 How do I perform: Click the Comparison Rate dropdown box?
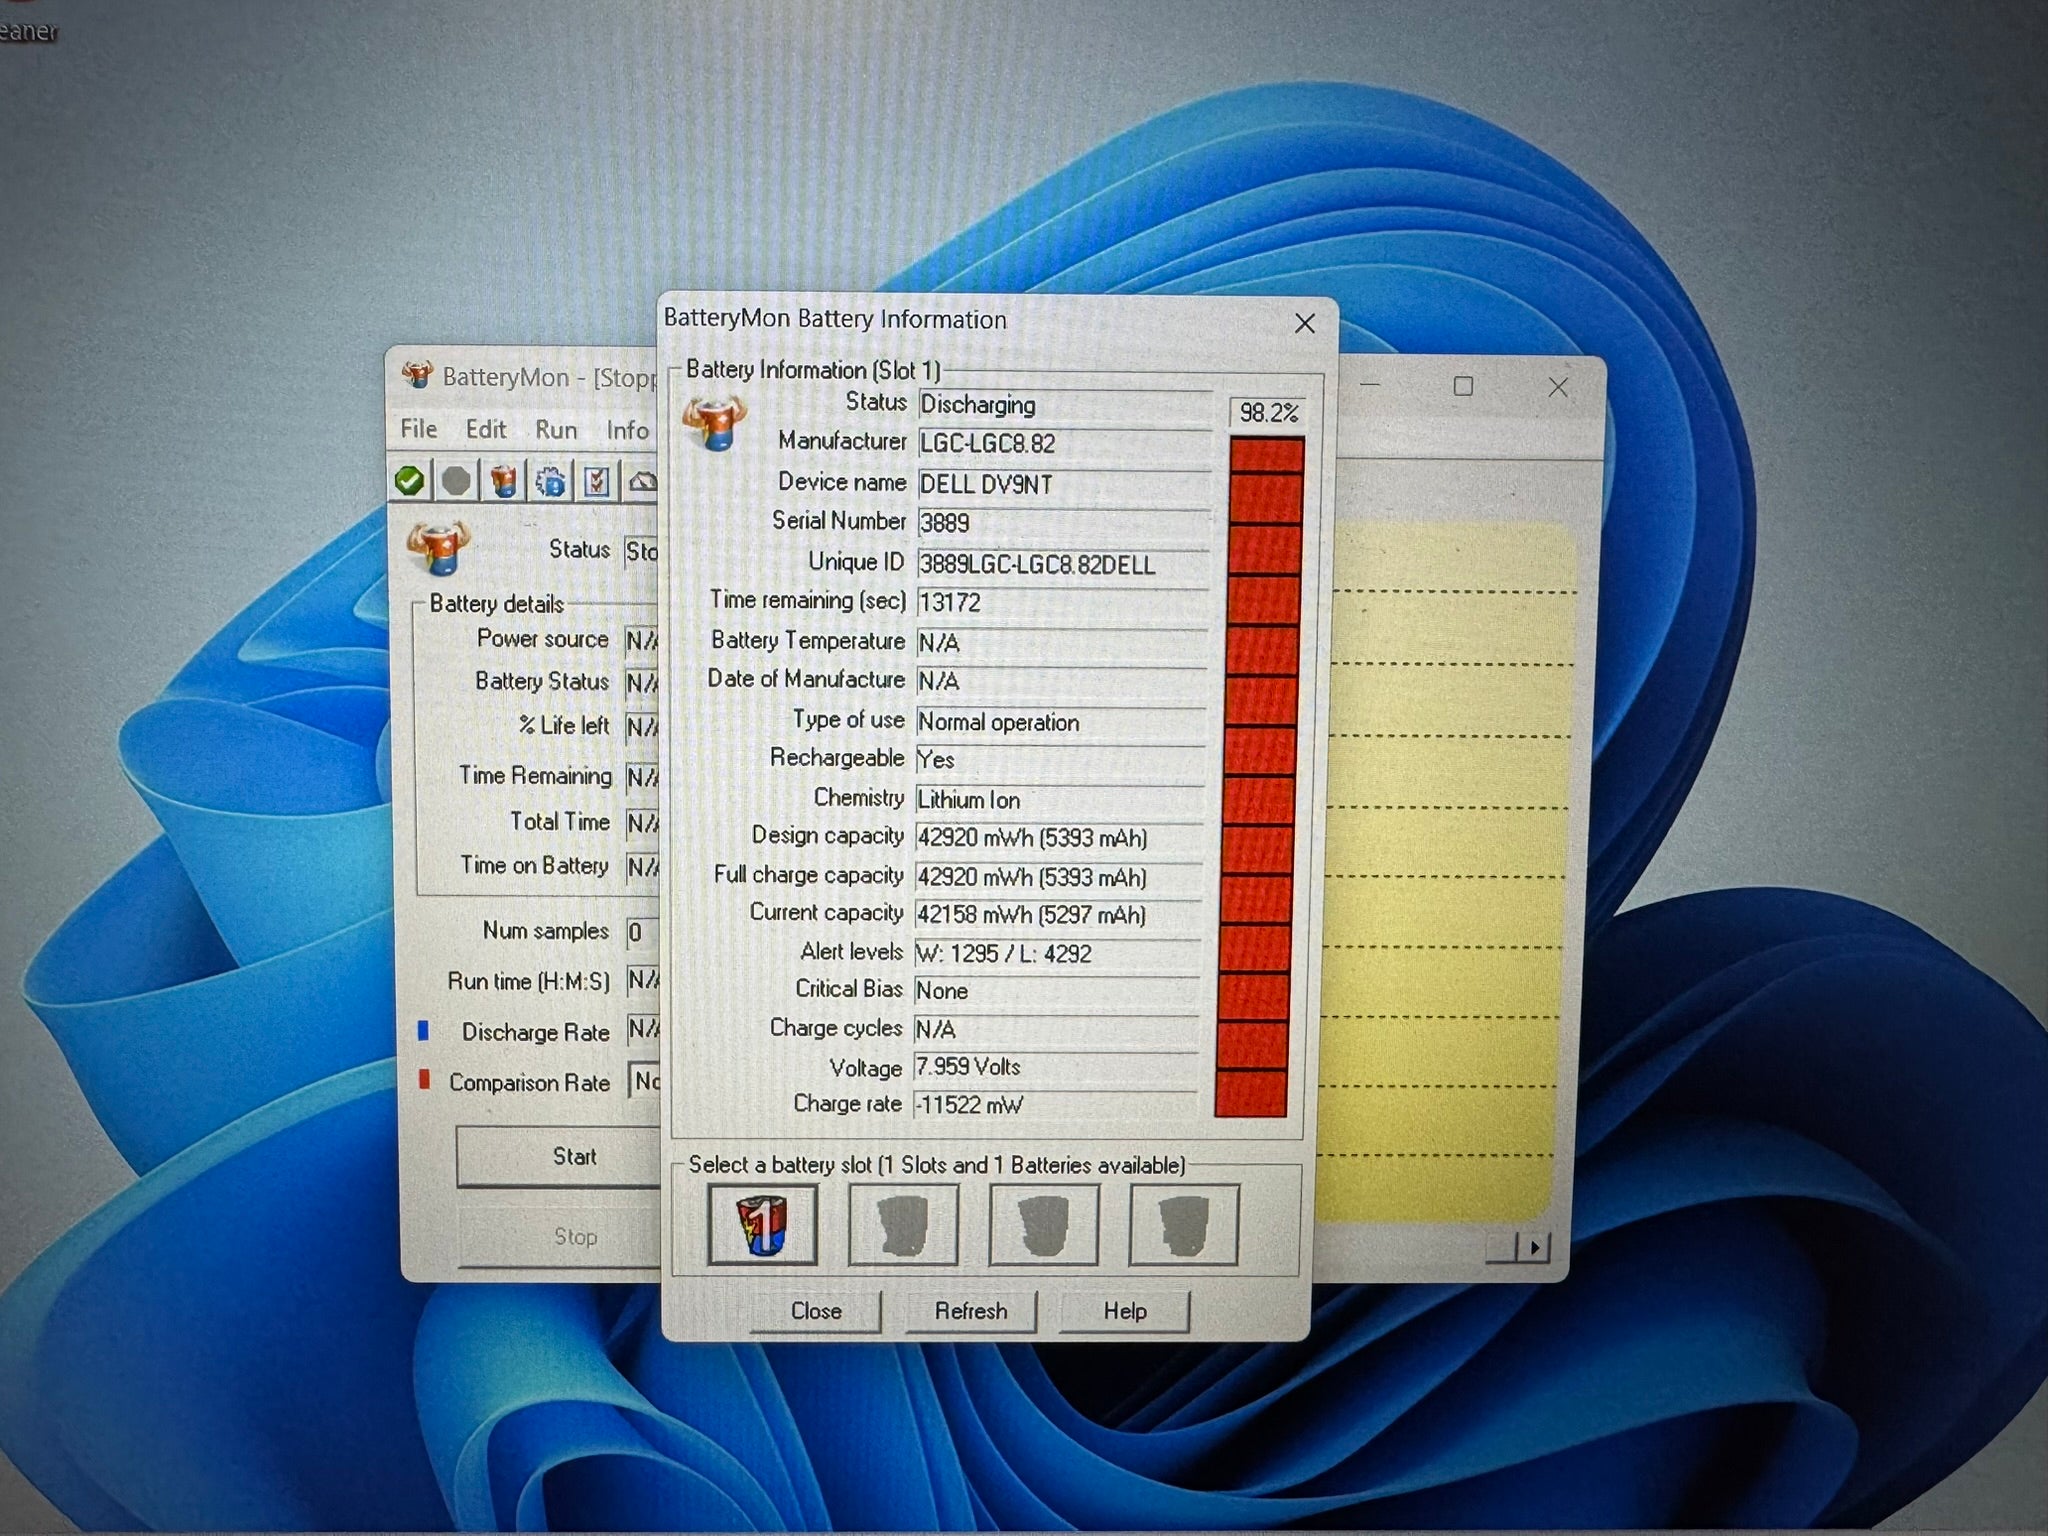click(x=645, y=1081)
